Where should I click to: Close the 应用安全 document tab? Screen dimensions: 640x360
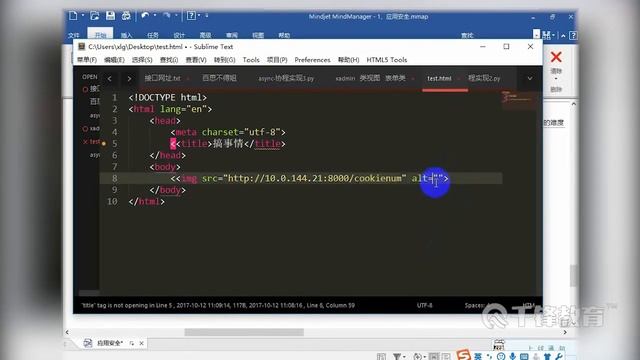(x=141, y=343)
